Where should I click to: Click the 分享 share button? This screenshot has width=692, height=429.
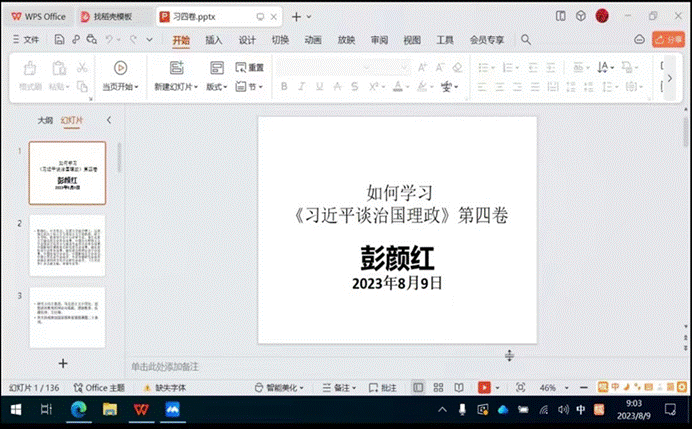click(668, 39)
